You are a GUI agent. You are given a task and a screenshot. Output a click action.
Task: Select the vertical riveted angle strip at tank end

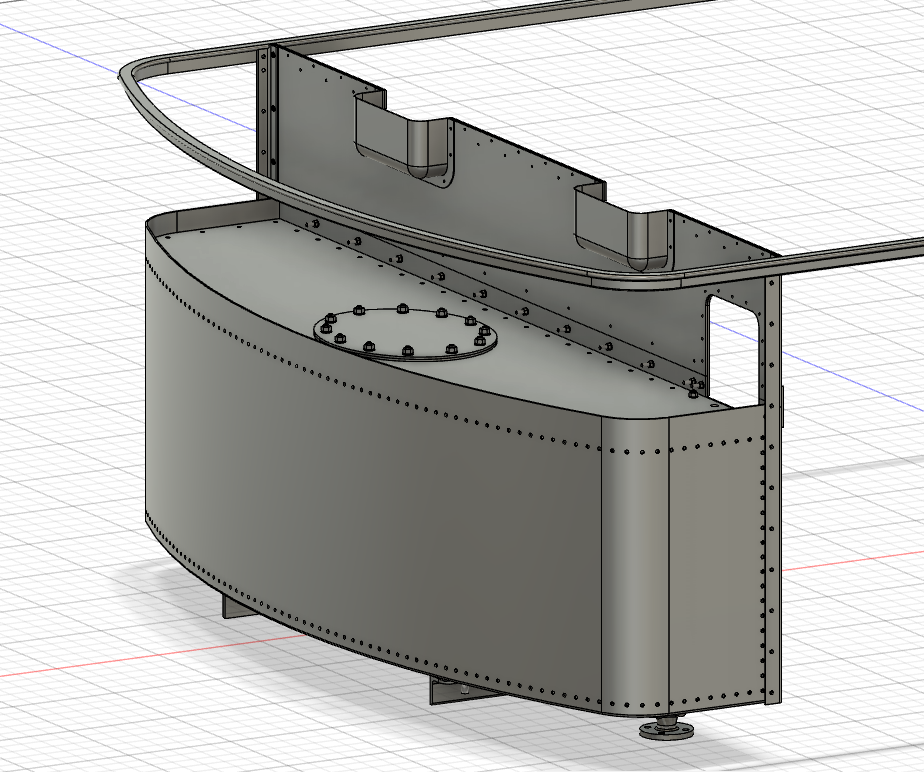[x=773, y=489]
